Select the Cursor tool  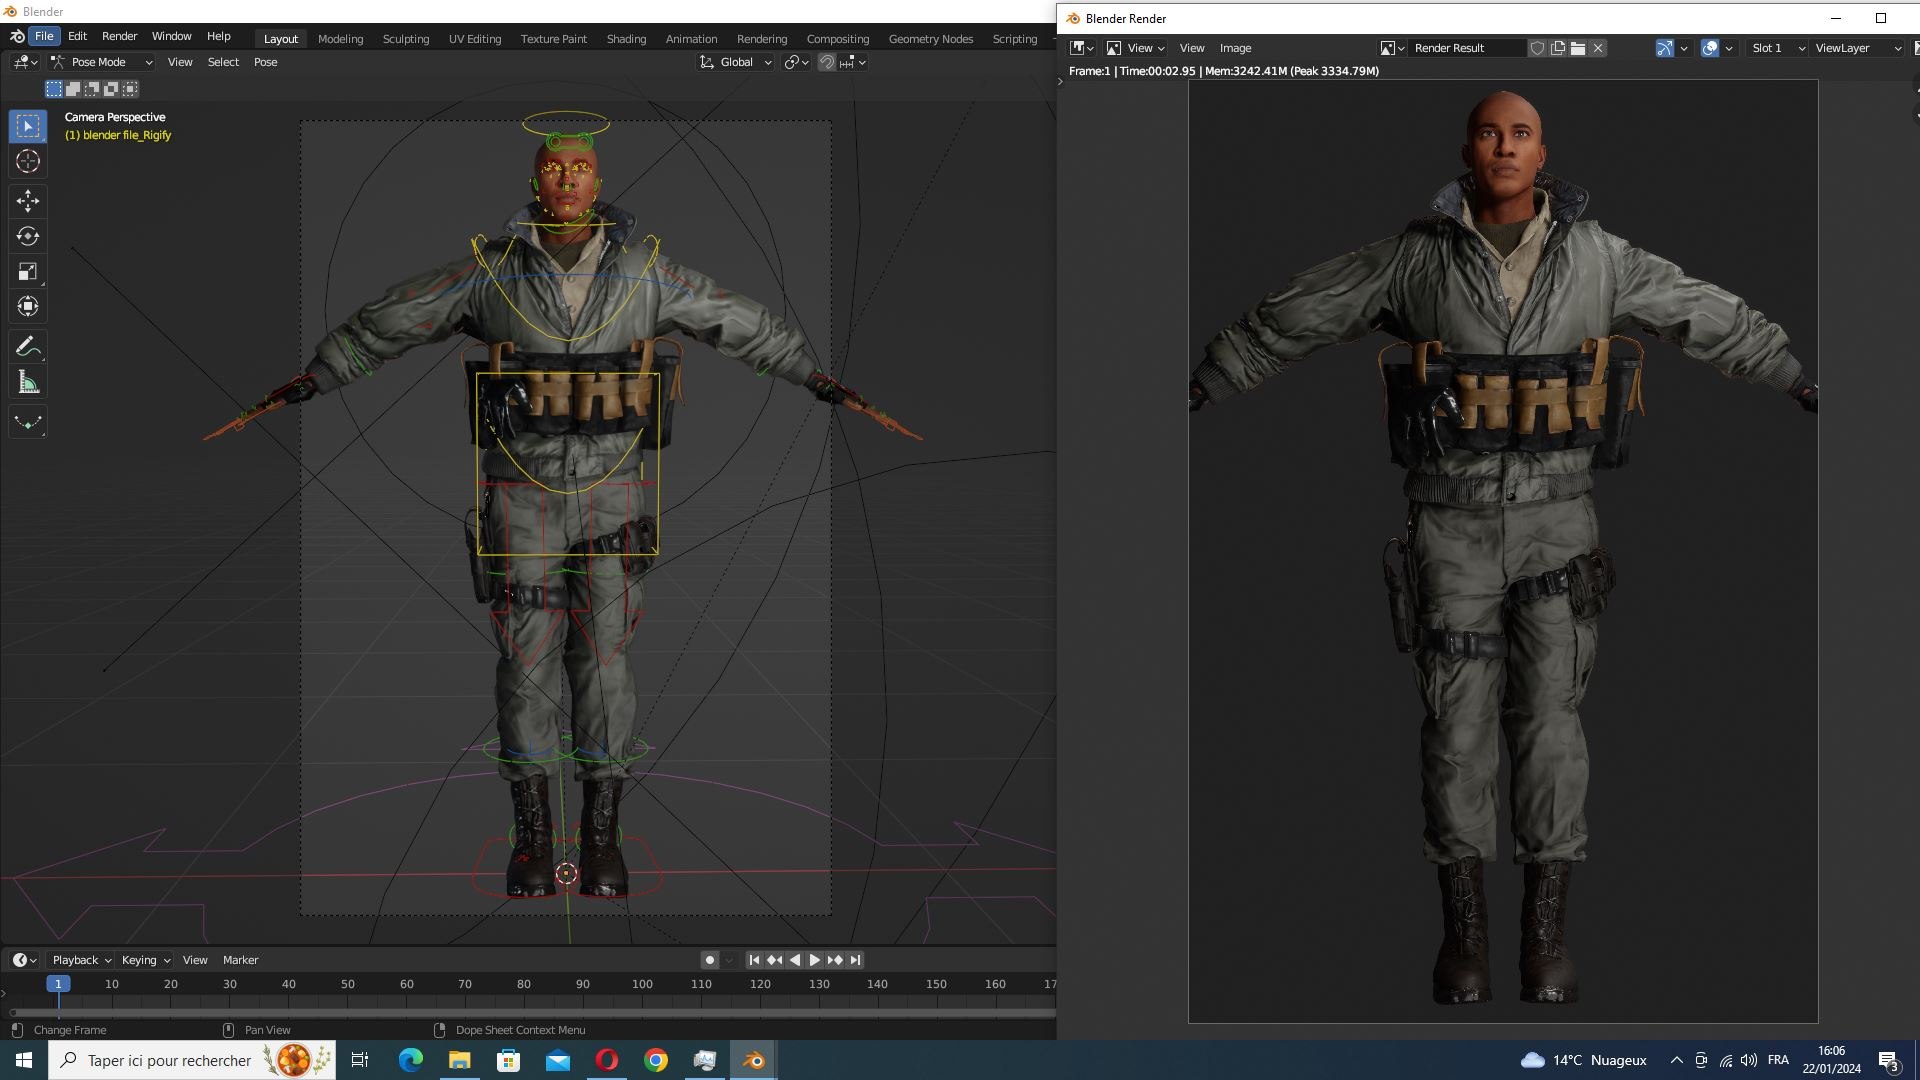point(28,161)
